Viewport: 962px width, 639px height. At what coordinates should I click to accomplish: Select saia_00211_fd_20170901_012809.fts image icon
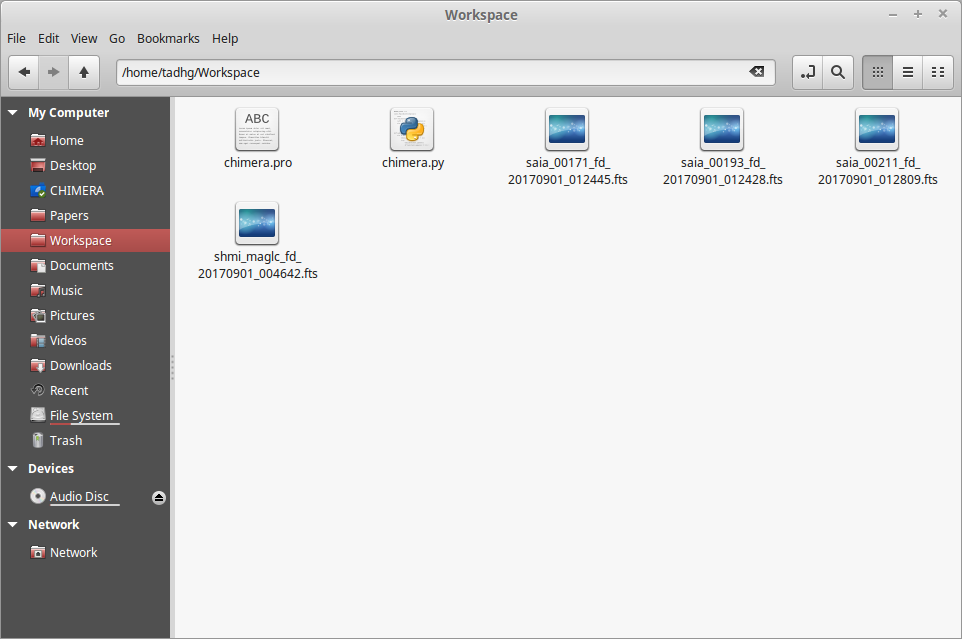coord(877,129)
